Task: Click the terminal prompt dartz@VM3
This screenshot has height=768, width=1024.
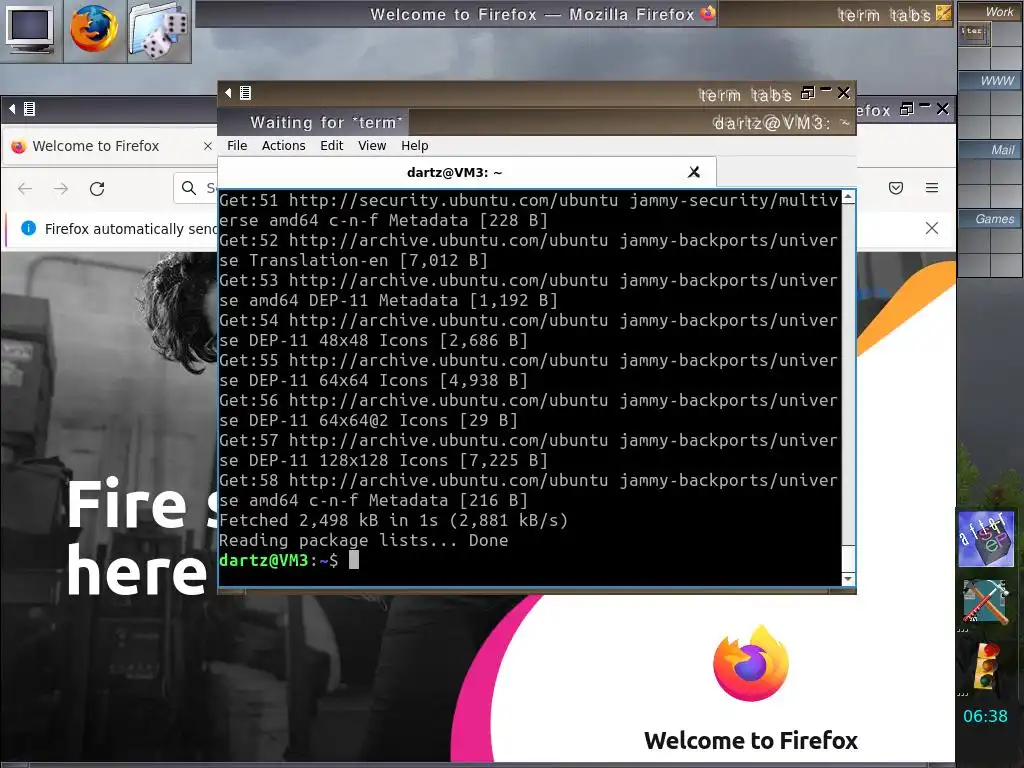Action: [x=263, y=560]
